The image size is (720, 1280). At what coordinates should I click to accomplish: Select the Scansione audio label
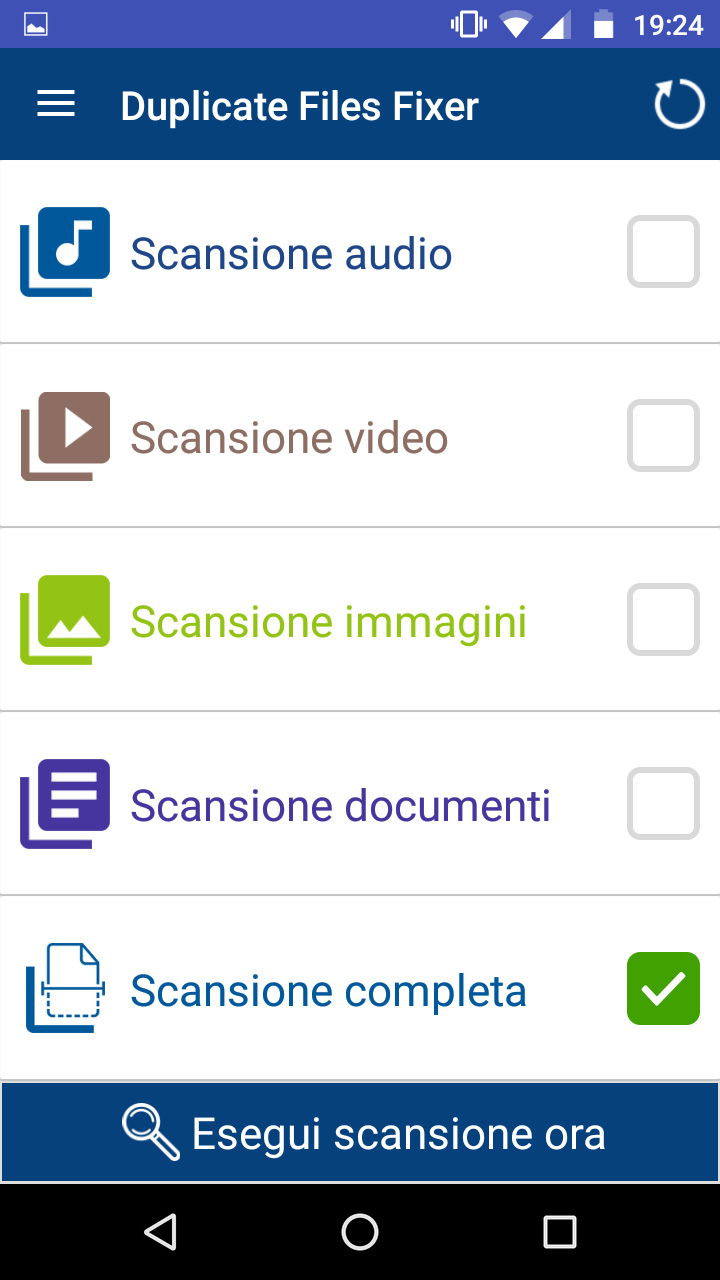(x=291, y=254)
